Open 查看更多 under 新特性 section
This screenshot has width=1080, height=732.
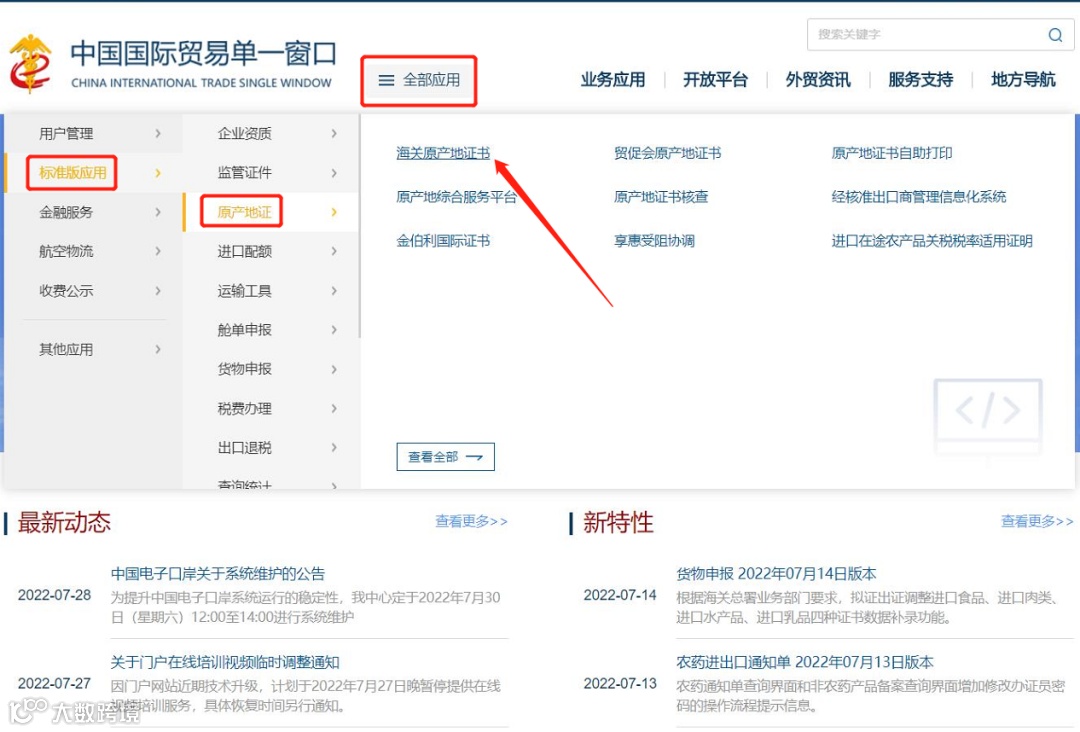point(1035,521)
